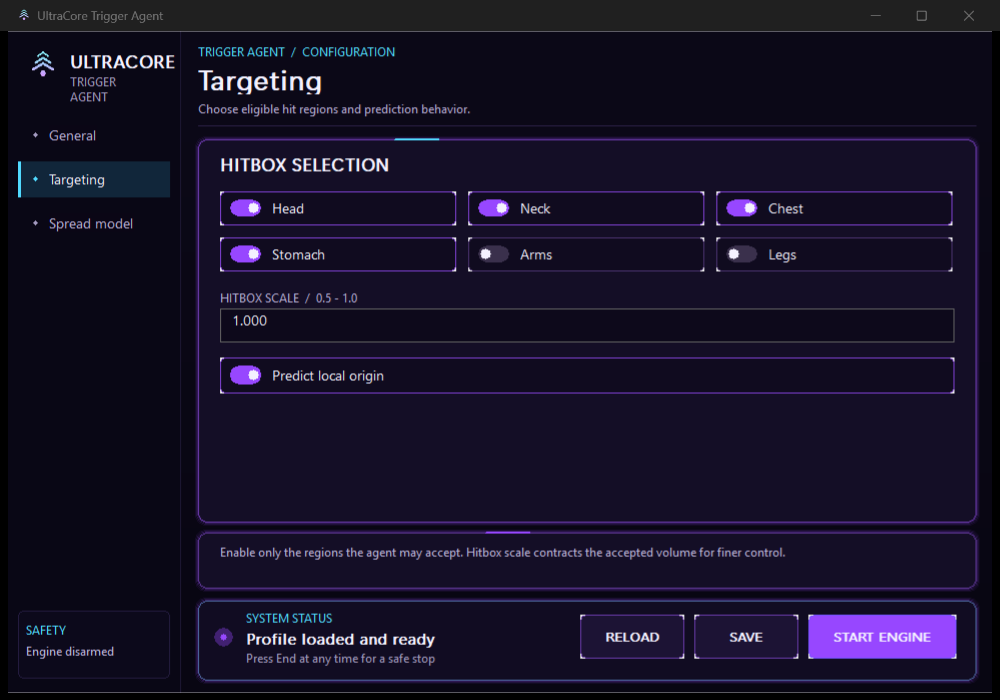1000x700 pixels.
Task: Click the SYSTEM STATUS label
Action: pos(289,618)
